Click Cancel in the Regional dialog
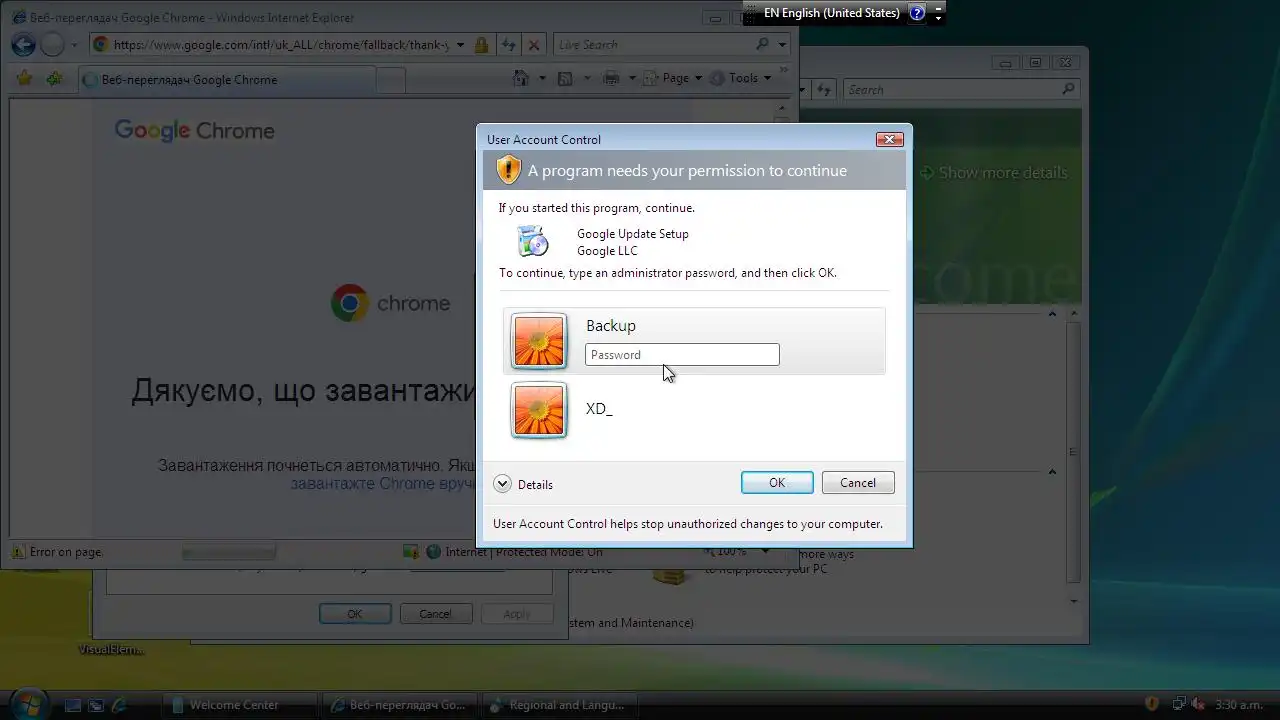The image size is (1280, 720). tap(435, 614)
